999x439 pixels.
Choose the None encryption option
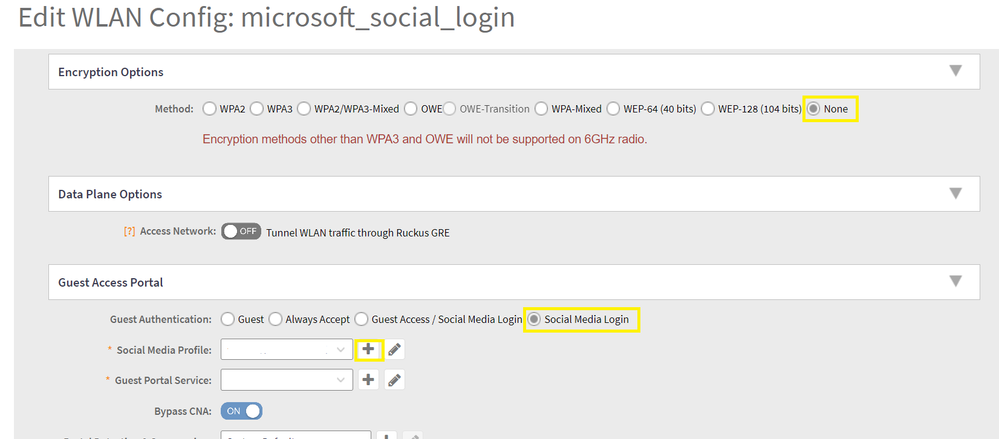coord(815,108)
